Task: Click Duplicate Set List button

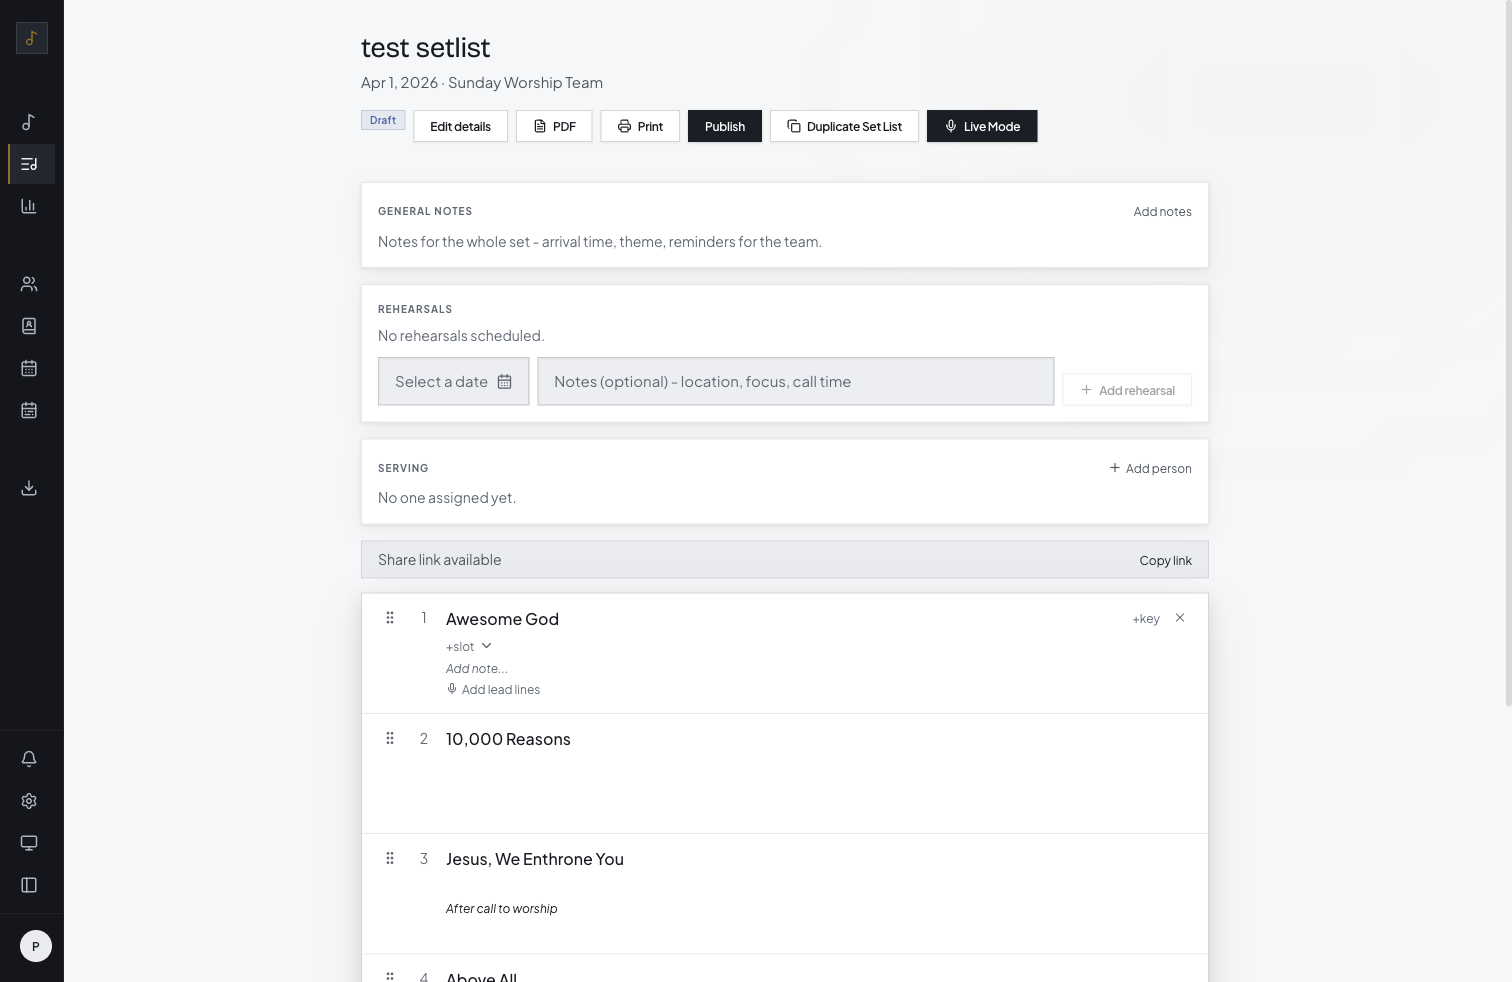Action: coord(844,126)
